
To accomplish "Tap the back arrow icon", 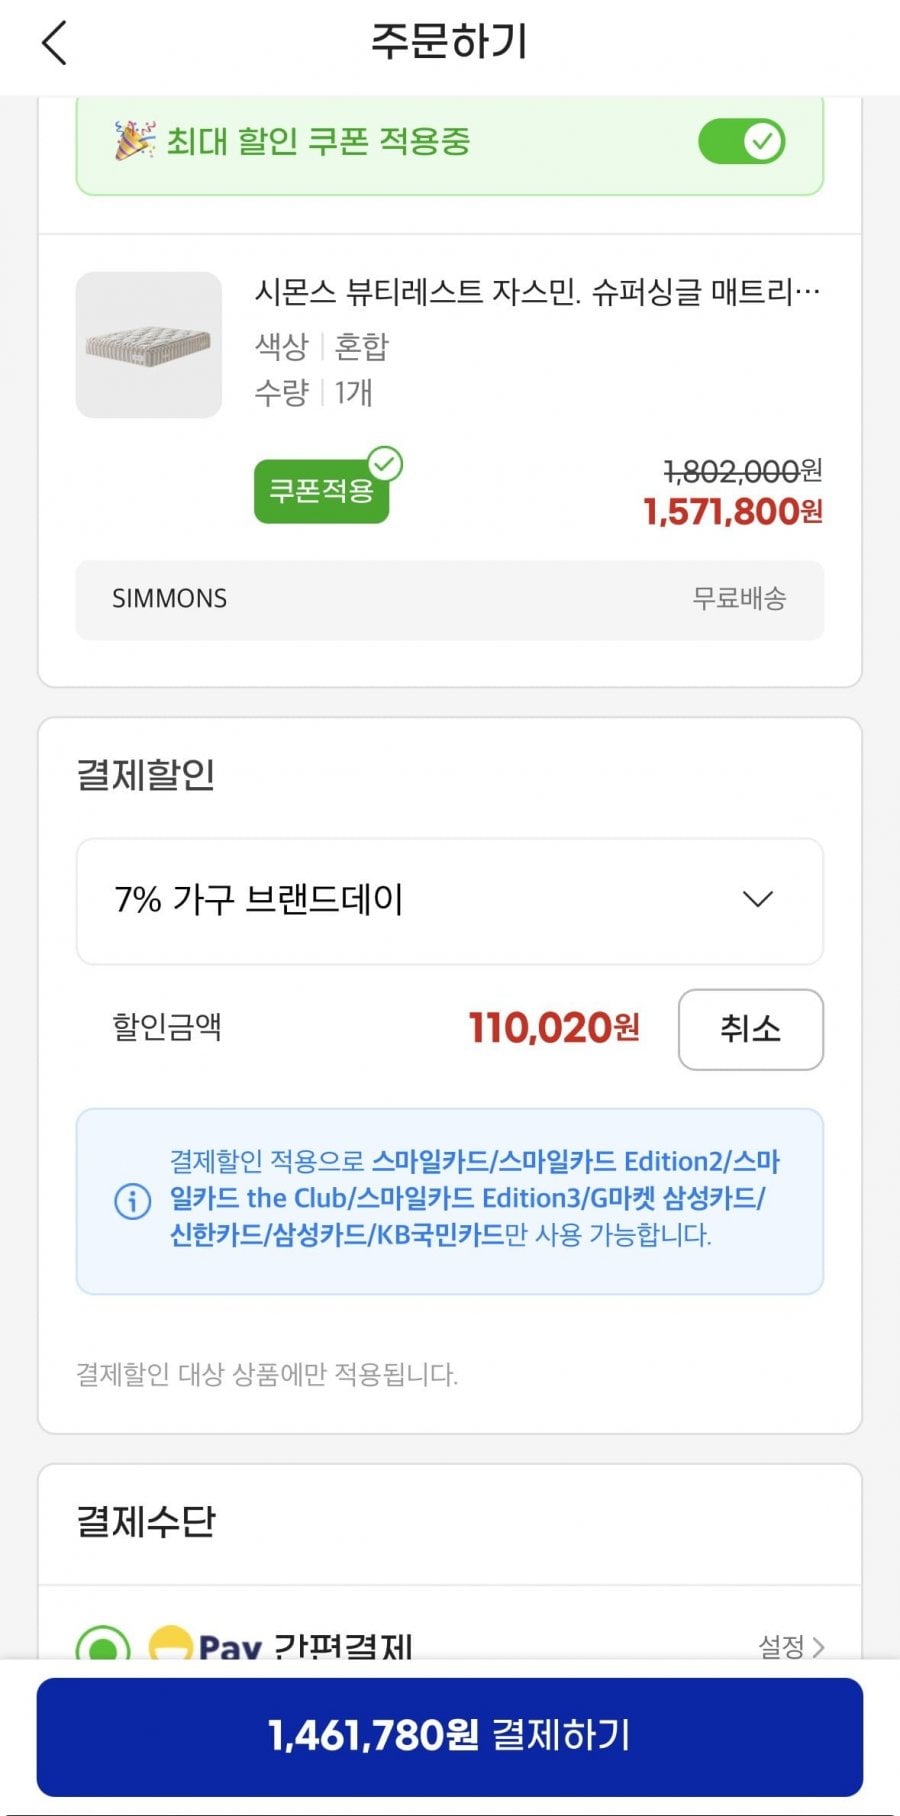I will [x=55, y=43].
